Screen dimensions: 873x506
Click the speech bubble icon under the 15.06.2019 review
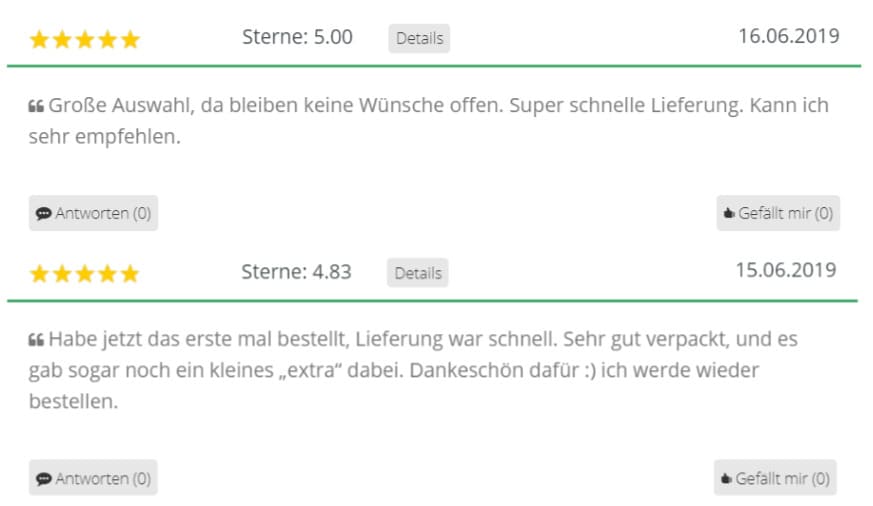(43, 478)
